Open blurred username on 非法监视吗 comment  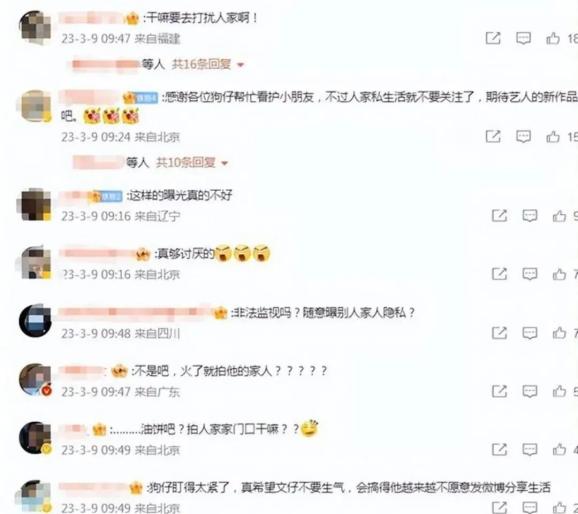135,313
